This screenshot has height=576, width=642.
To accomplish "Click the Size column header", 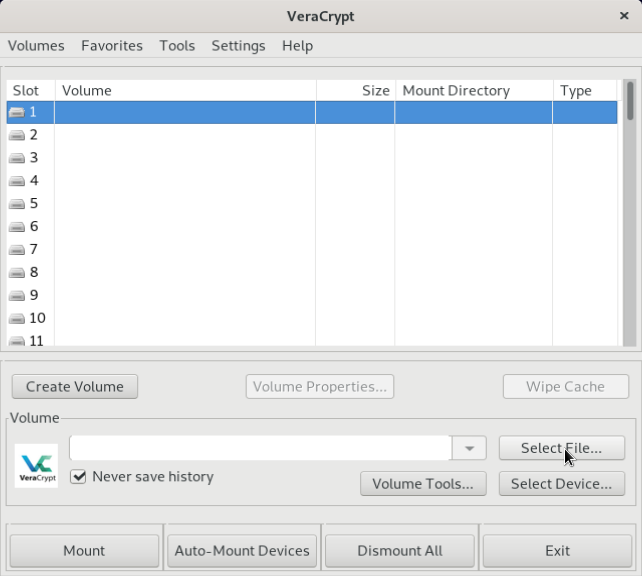I will click(x=355, y=90).
